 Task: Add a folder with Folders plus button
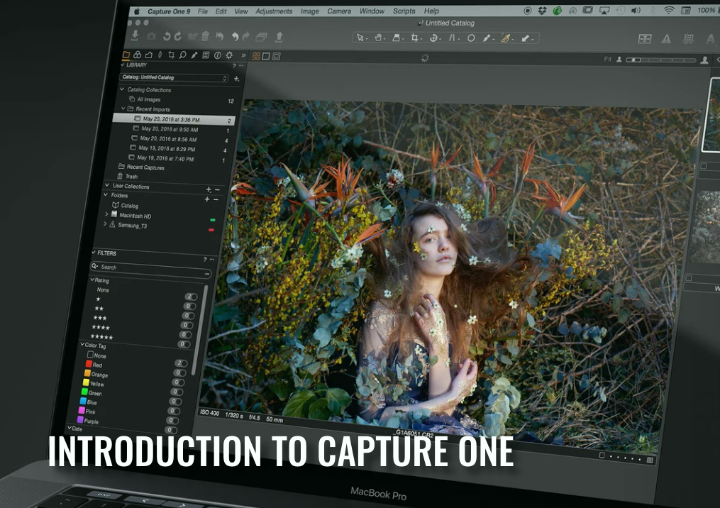(207, 199)
